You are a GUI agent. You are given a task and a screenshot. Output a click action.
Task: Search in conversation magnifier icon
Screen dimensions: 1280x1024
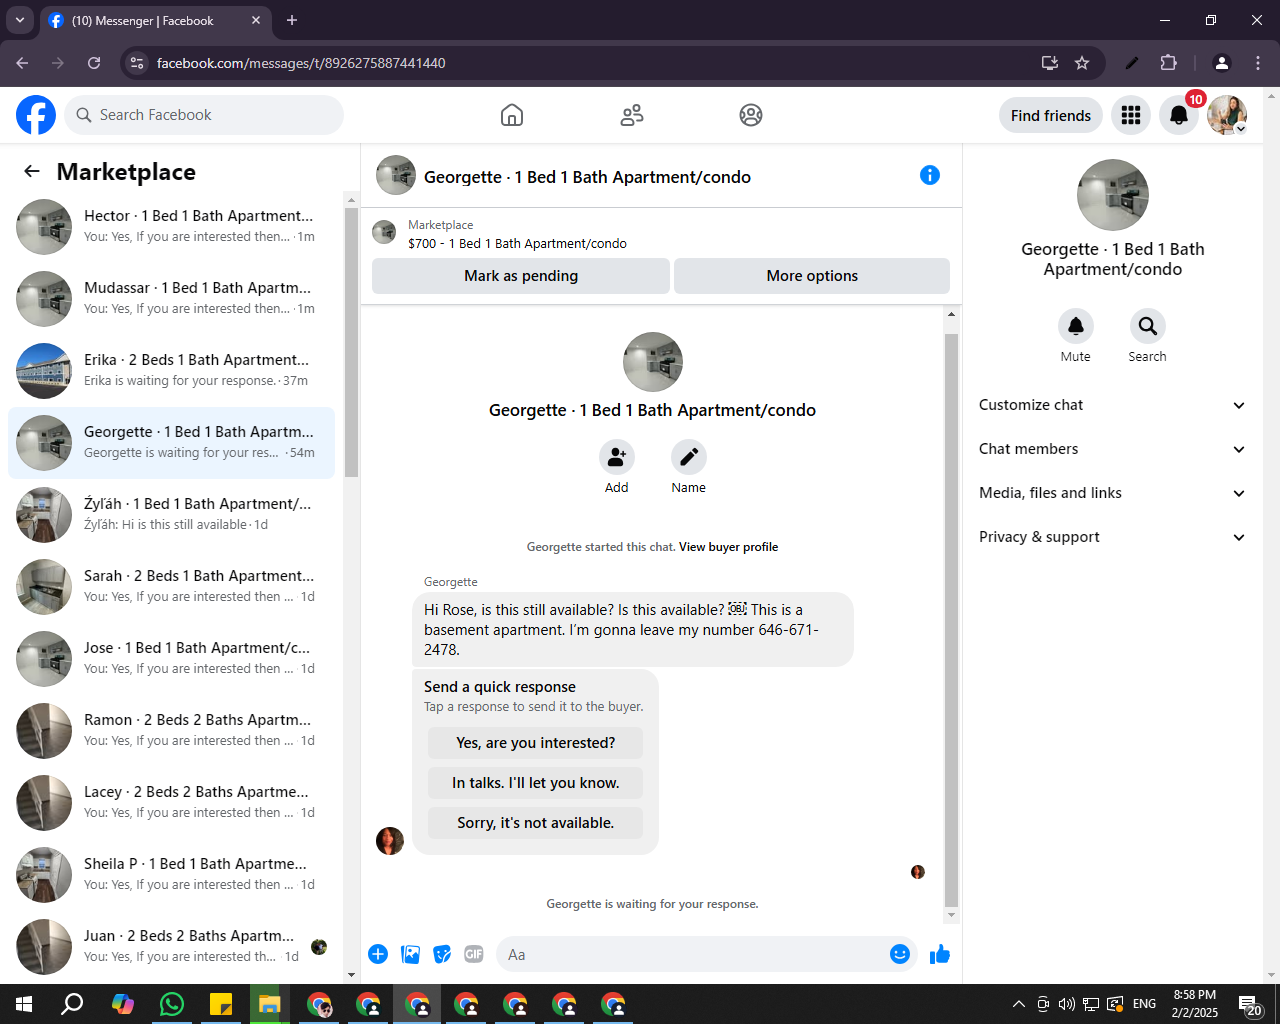[1148, 326]
